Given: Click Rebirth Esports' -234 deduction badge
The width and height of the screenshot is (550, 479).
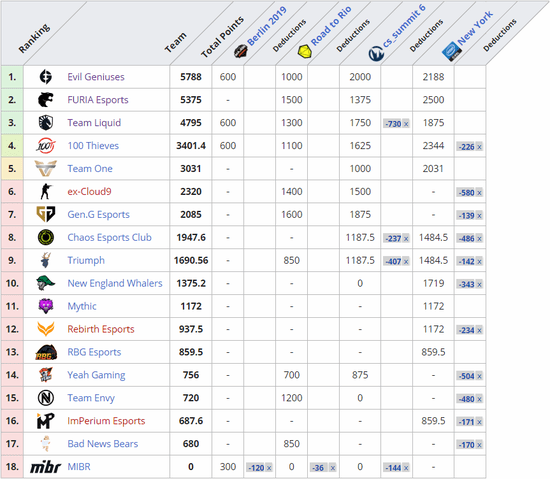Looking at the screenshot, I should click(470, 330).
